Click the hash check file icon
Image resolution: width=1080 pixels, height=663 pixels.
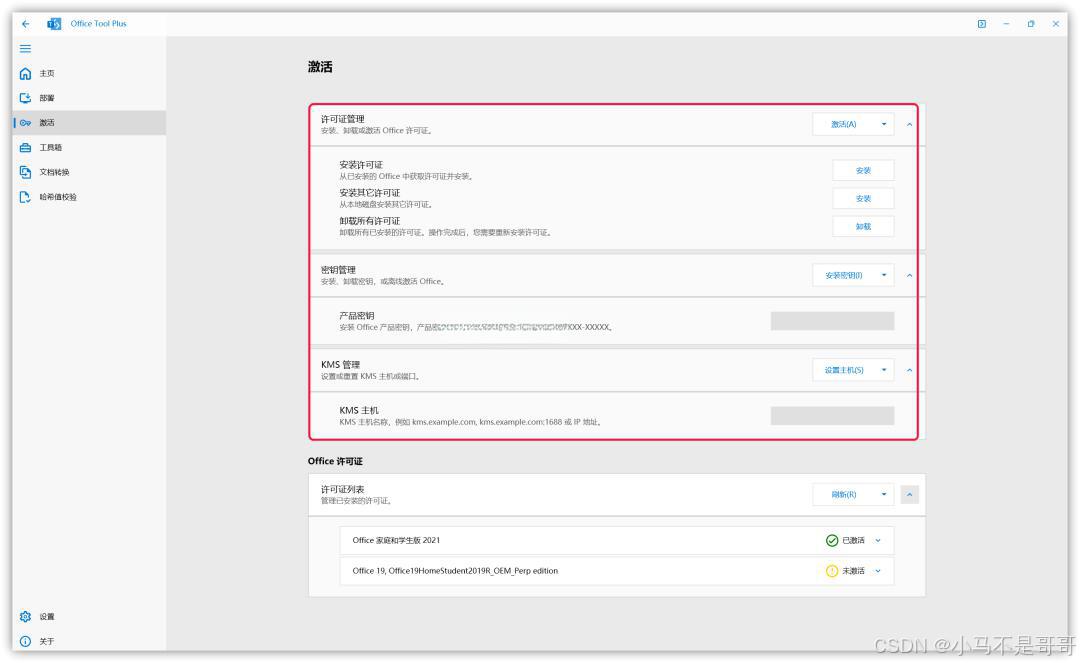point(25,197)
